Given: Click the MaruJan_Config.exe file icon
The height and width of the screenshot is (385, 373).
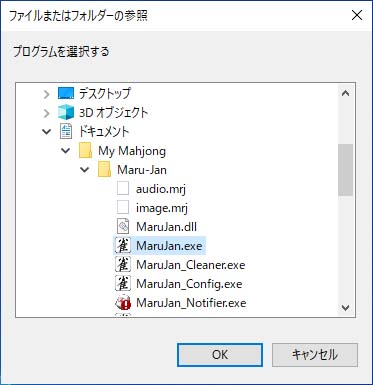Looking at the screenshot, I should (123, 284).
